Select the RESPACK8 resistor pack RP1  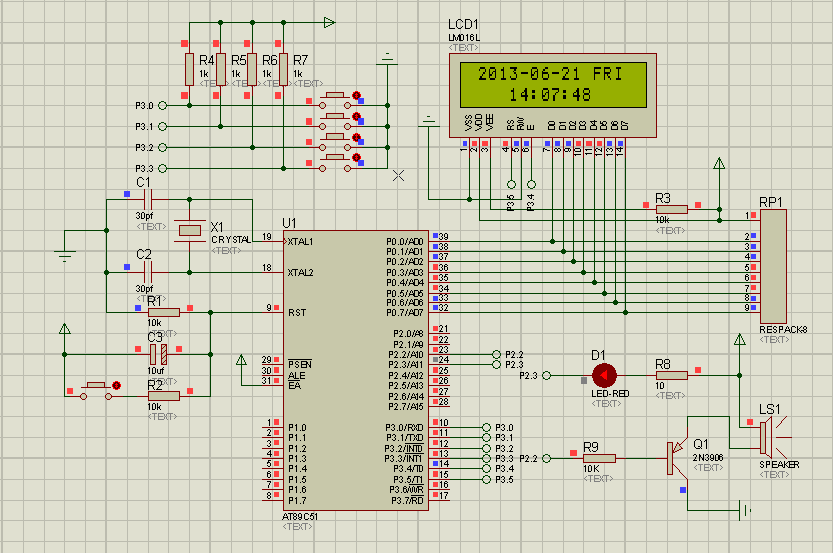773,266
